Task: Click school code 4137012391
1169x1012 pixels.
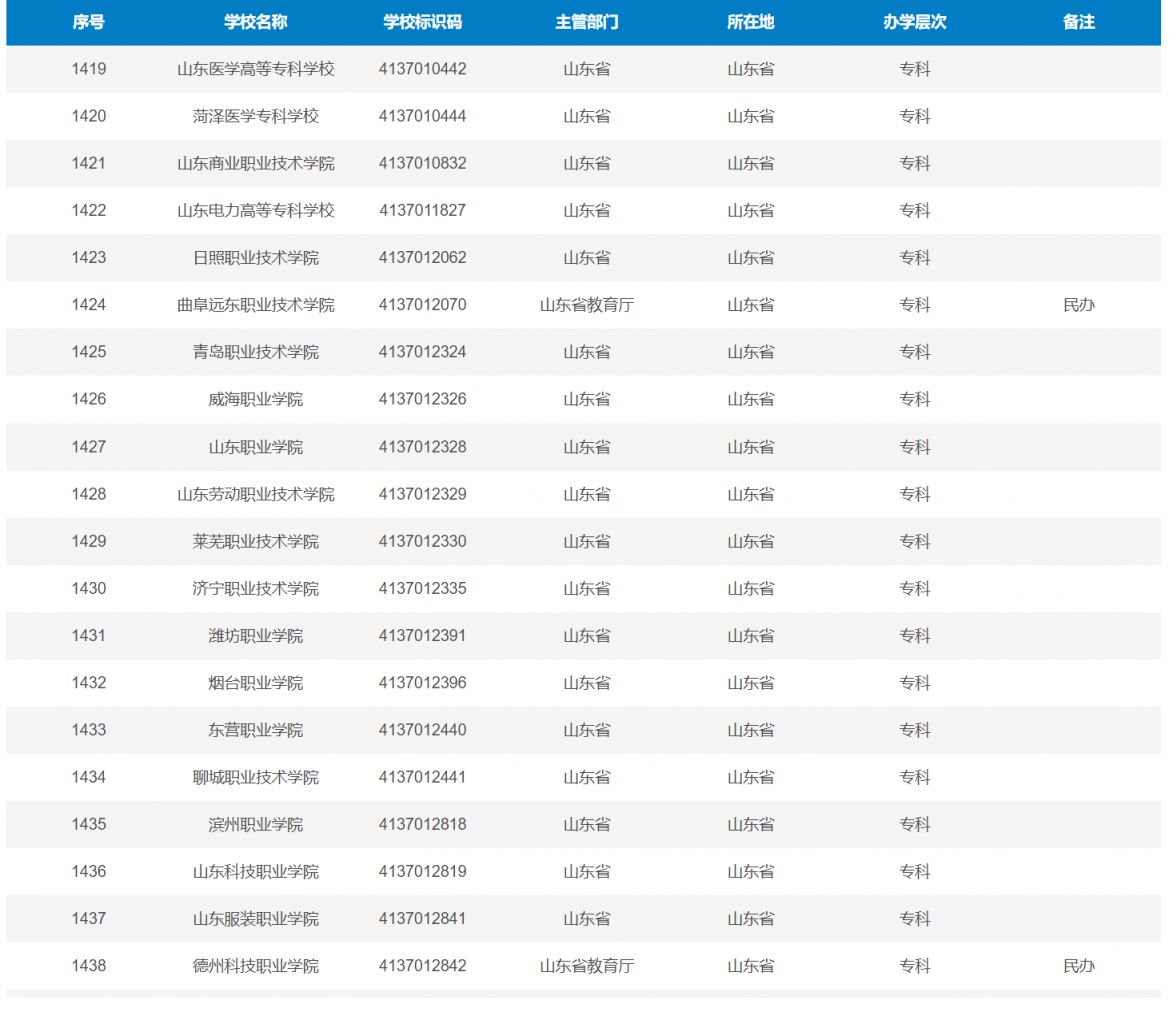Action: (423, 635)
